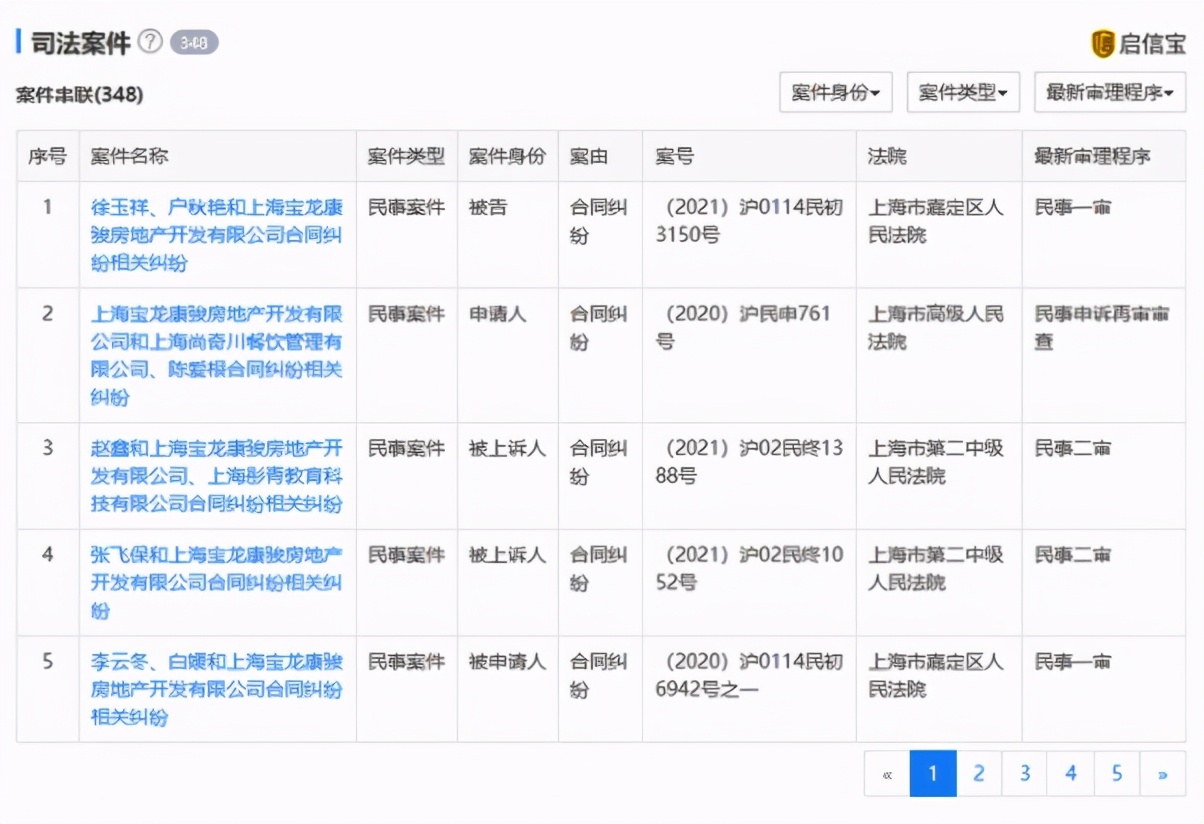Expand the 最新审理程序 filter dropdown
The image size is (1204, 824).
(1110, 92)
